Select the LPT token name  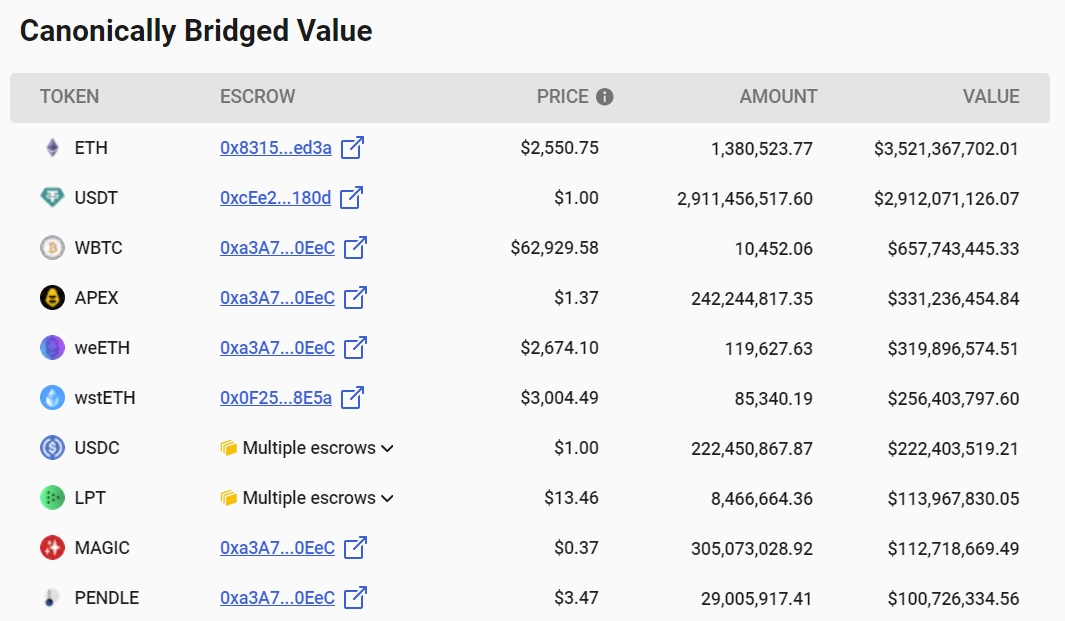pos(90,498)
